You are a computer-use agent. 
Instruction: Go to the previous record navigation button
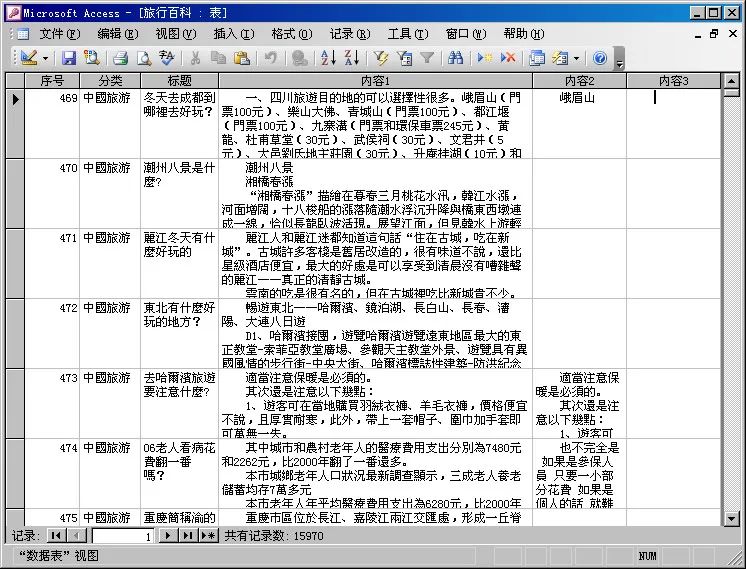[x=76, y=536]
